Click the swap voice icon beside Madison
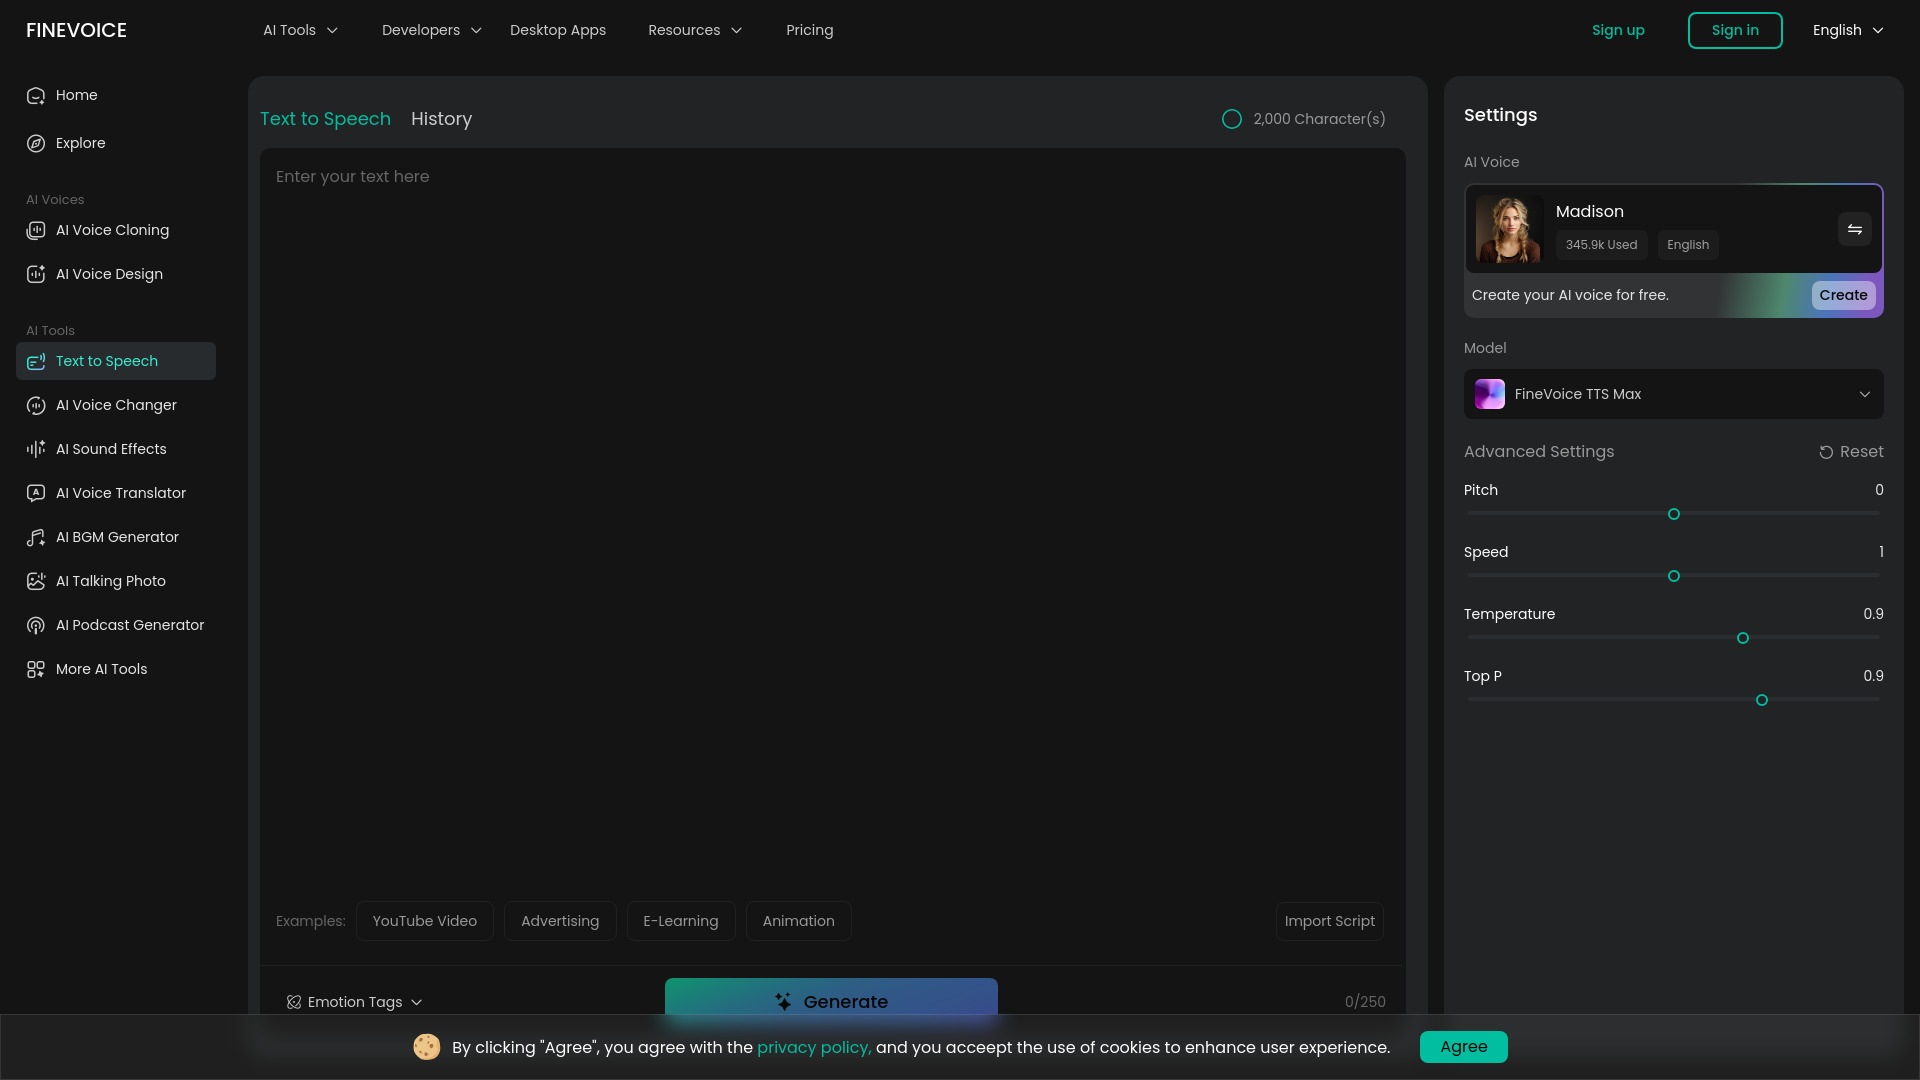 (1854, 230)
